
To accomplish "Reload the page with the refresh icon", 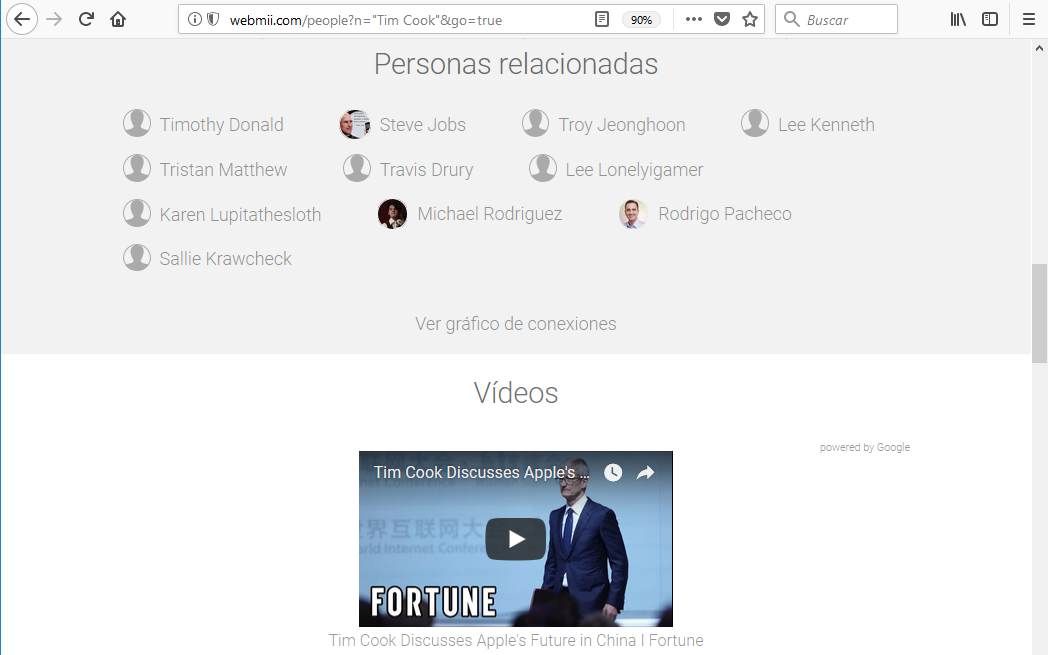I will click(x=87, y=19).
